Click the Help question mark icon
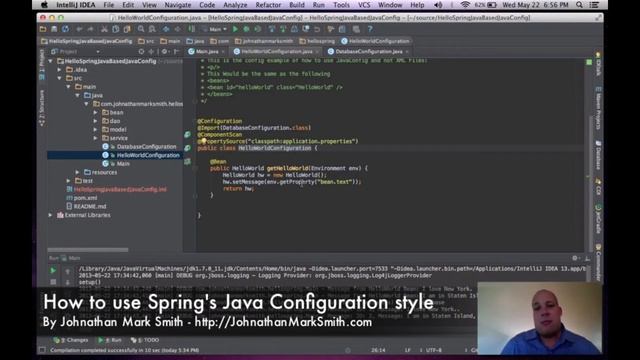Screen dimensions: 640x360 tap(370, 29)
